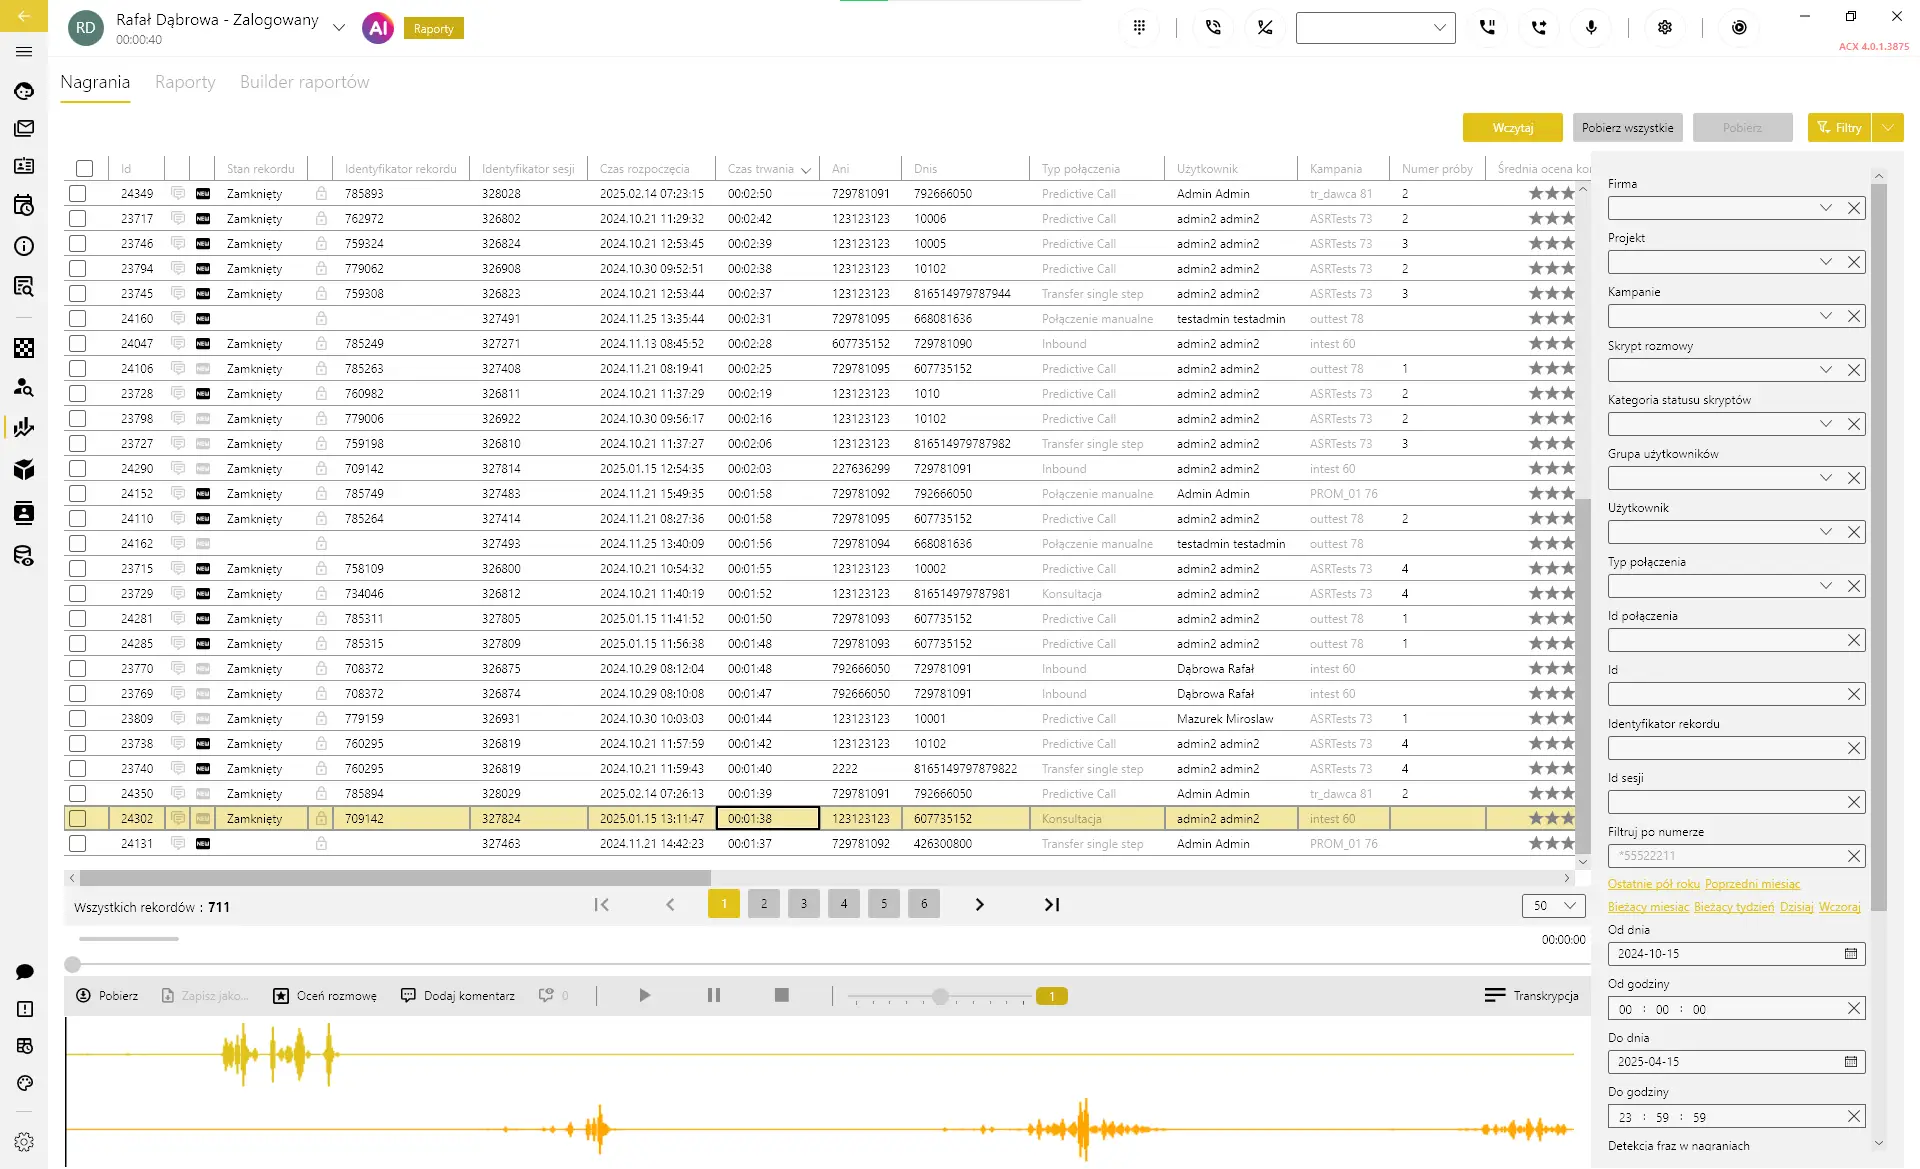Screen dimensions: 1920x1169
Task: Click the envelope mail icon in sidebar
Action: pyautogui.click(x=24, y=128)
